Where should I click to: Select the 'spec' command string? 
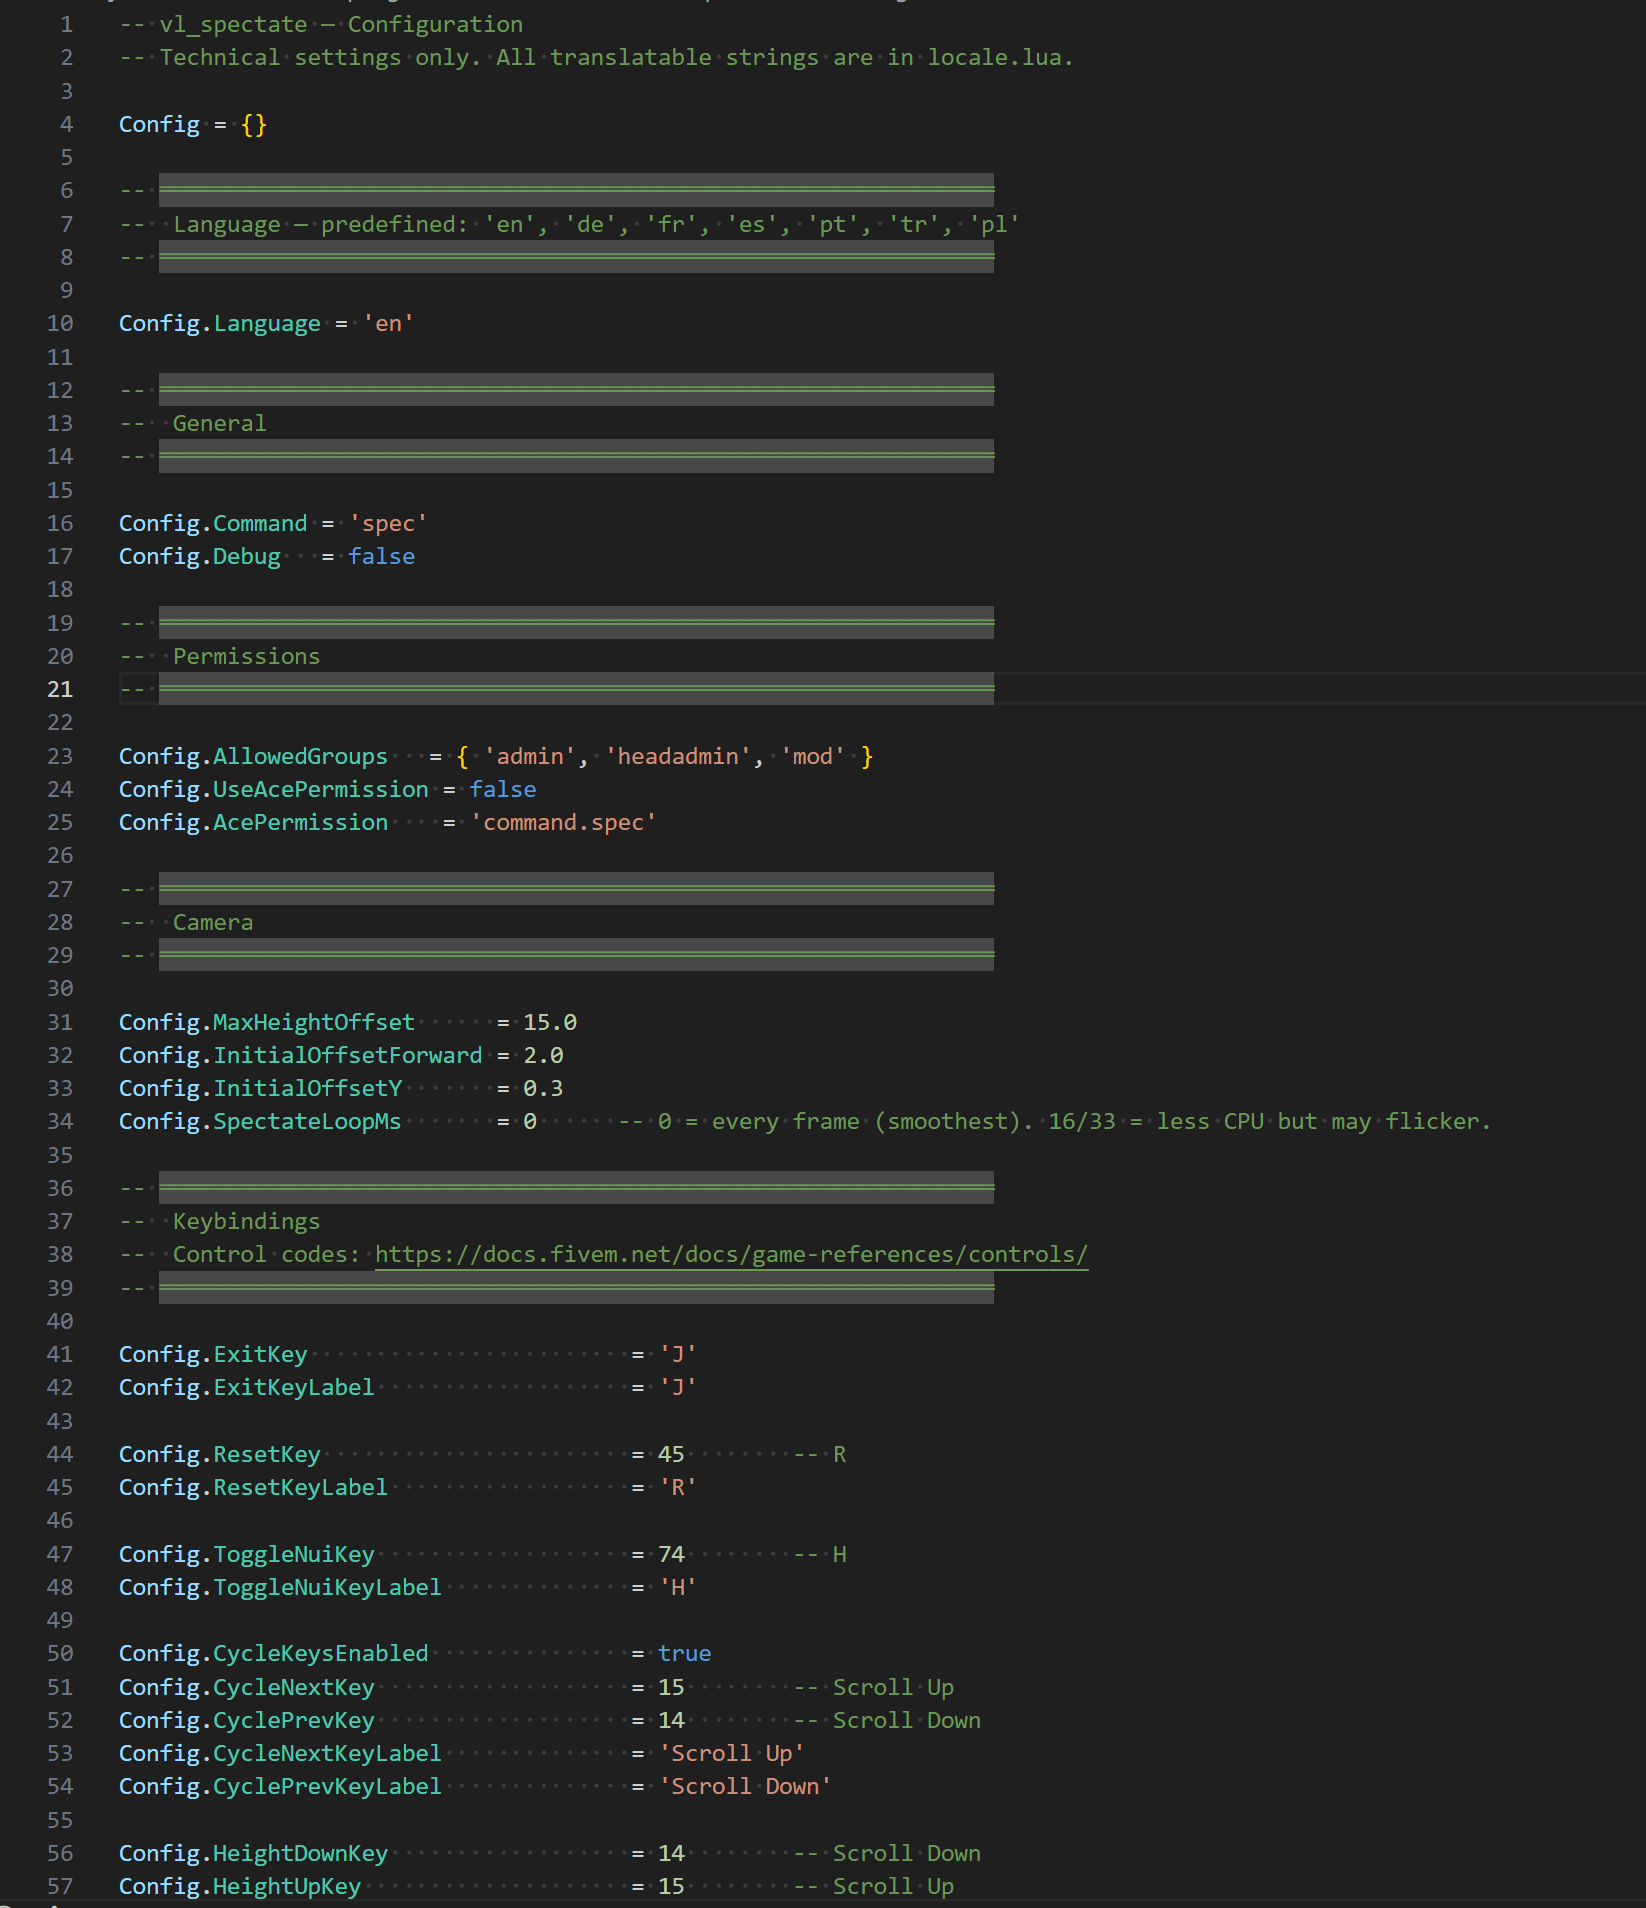tap(388, 523)
